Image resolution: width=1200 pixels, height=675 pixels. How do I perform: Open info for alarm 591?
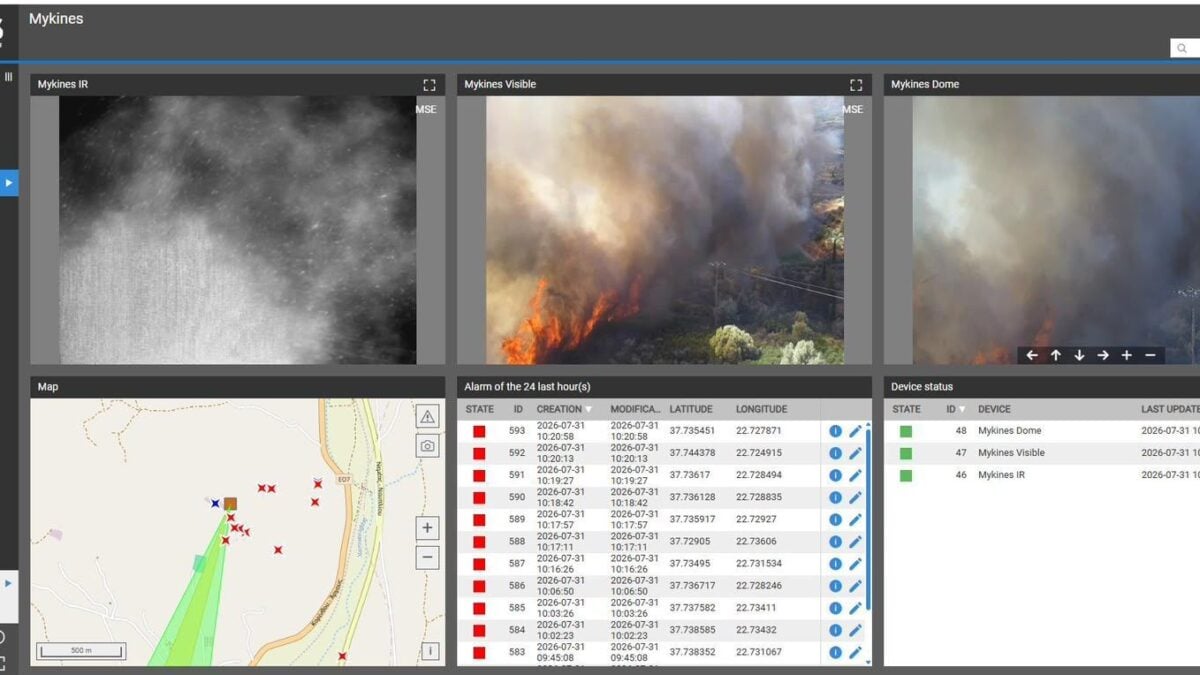[x=835, y=475]
